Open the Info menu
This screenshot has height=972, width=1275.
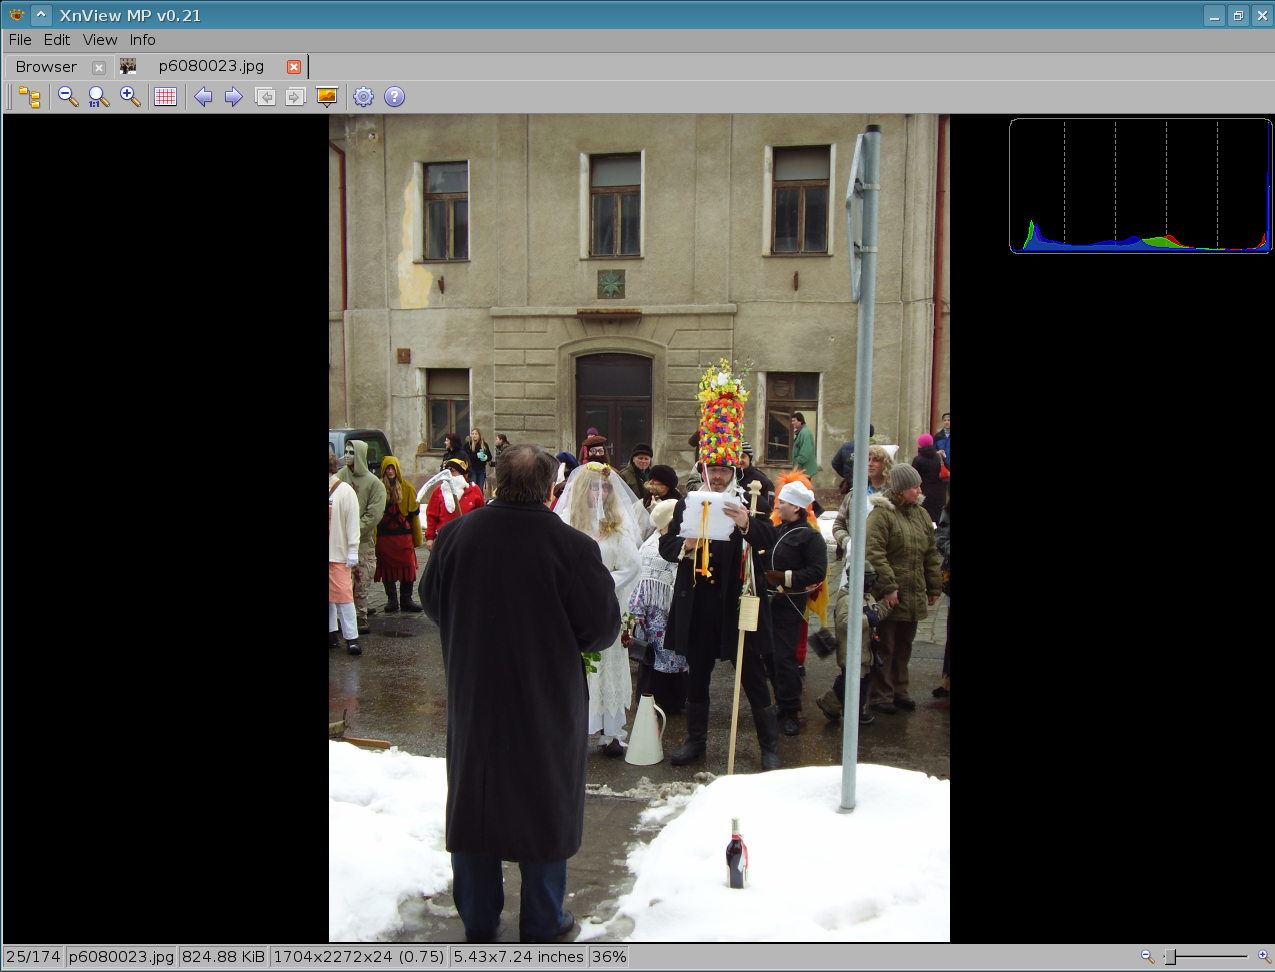pos(143,40)
